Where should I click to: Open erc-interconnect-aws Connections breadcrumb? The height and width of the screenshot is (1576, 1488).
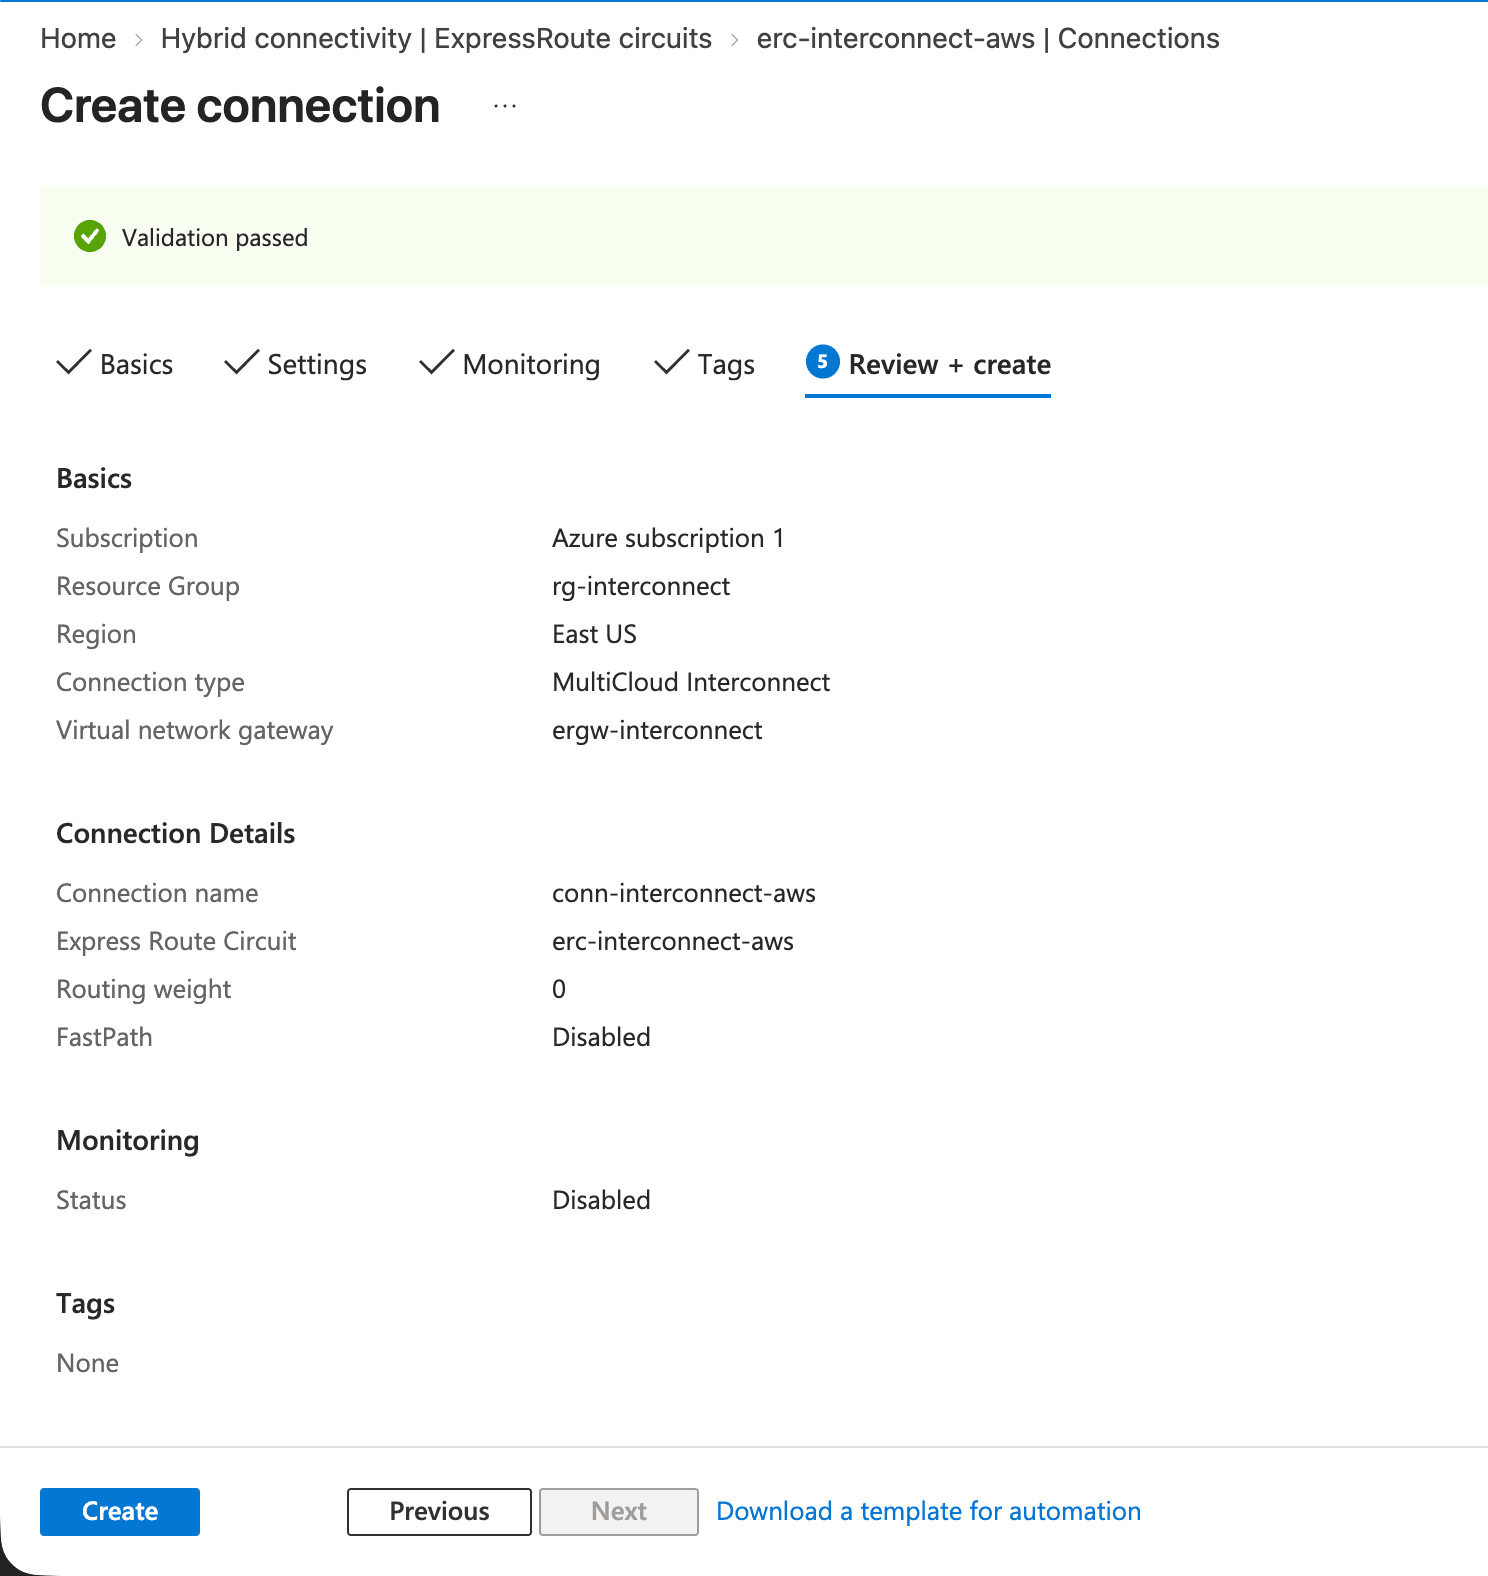pyautogui.click(x=988, y=38)
